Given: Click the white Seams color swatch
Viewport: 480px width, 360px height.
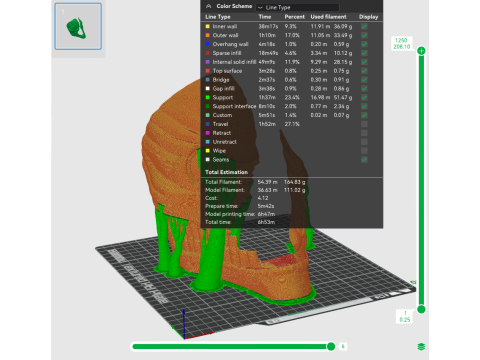Looking at the screenshot, I should [208, 160].
